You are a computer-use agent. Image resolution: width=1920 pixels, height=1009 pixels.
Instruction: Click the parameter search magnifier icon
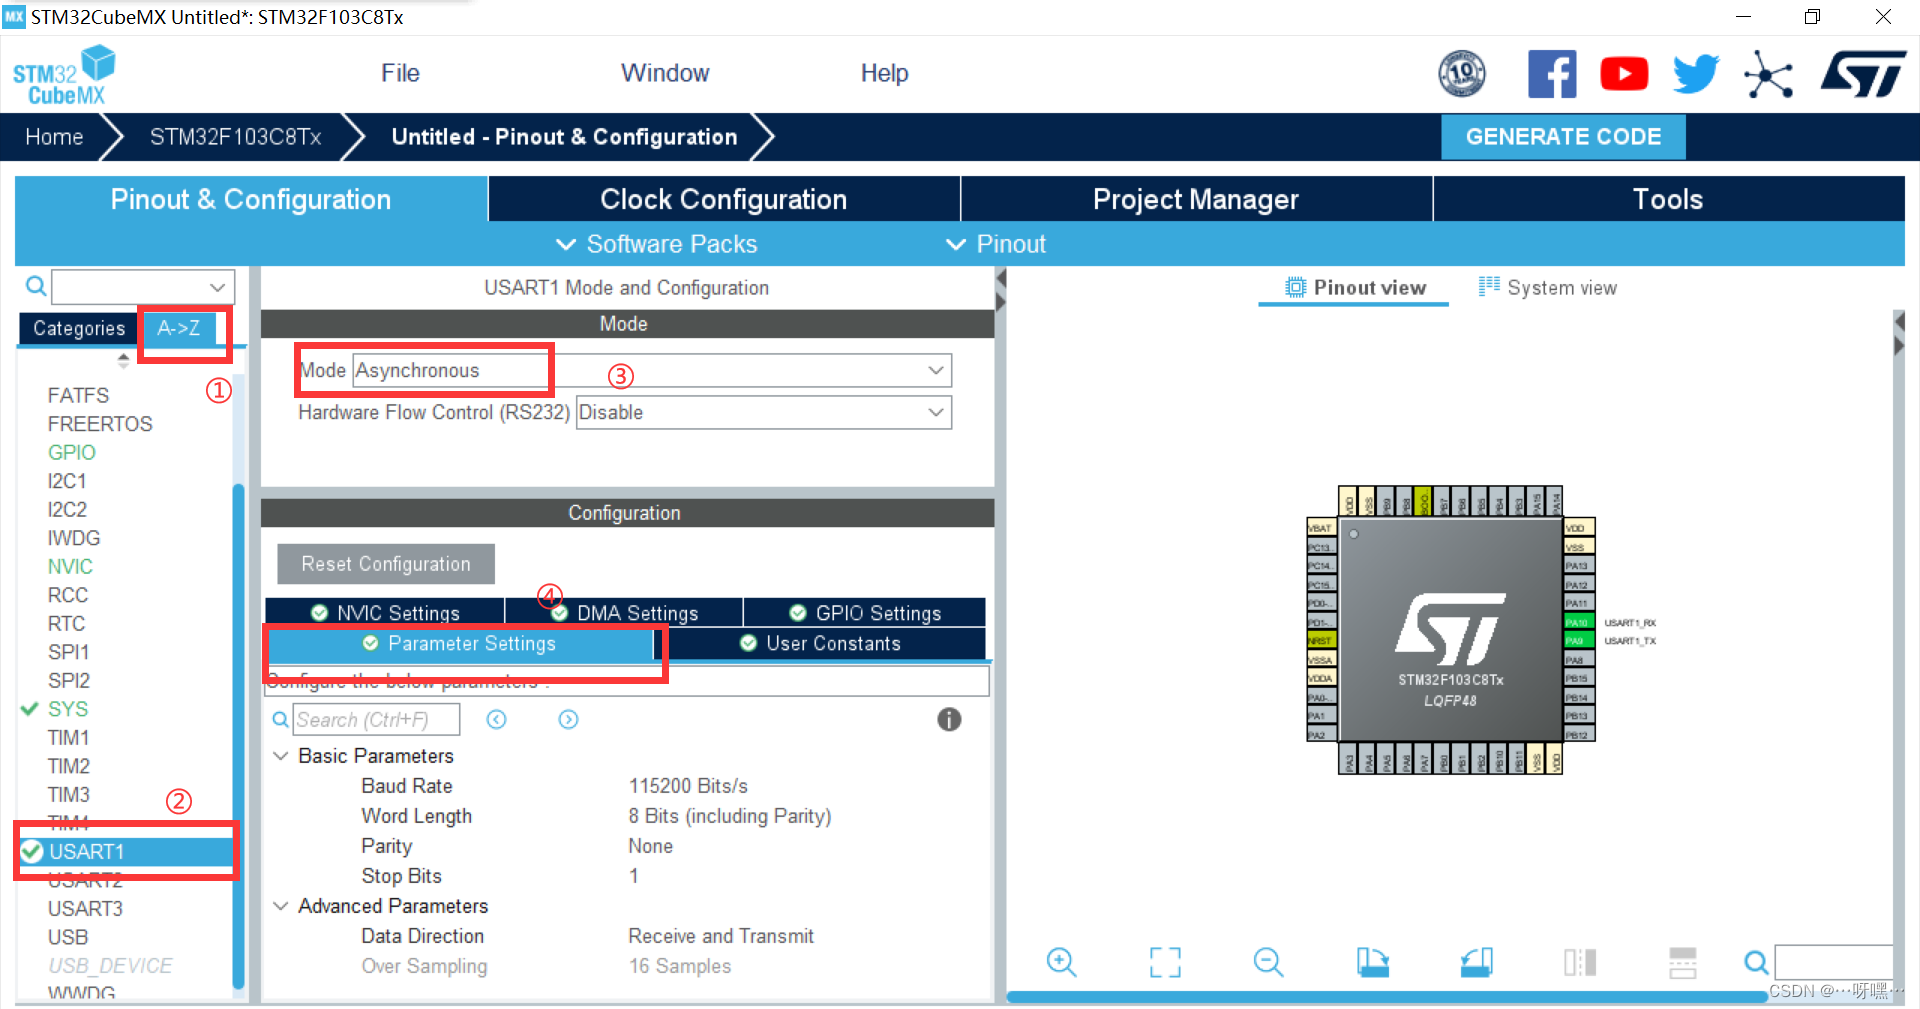[280, 720]
